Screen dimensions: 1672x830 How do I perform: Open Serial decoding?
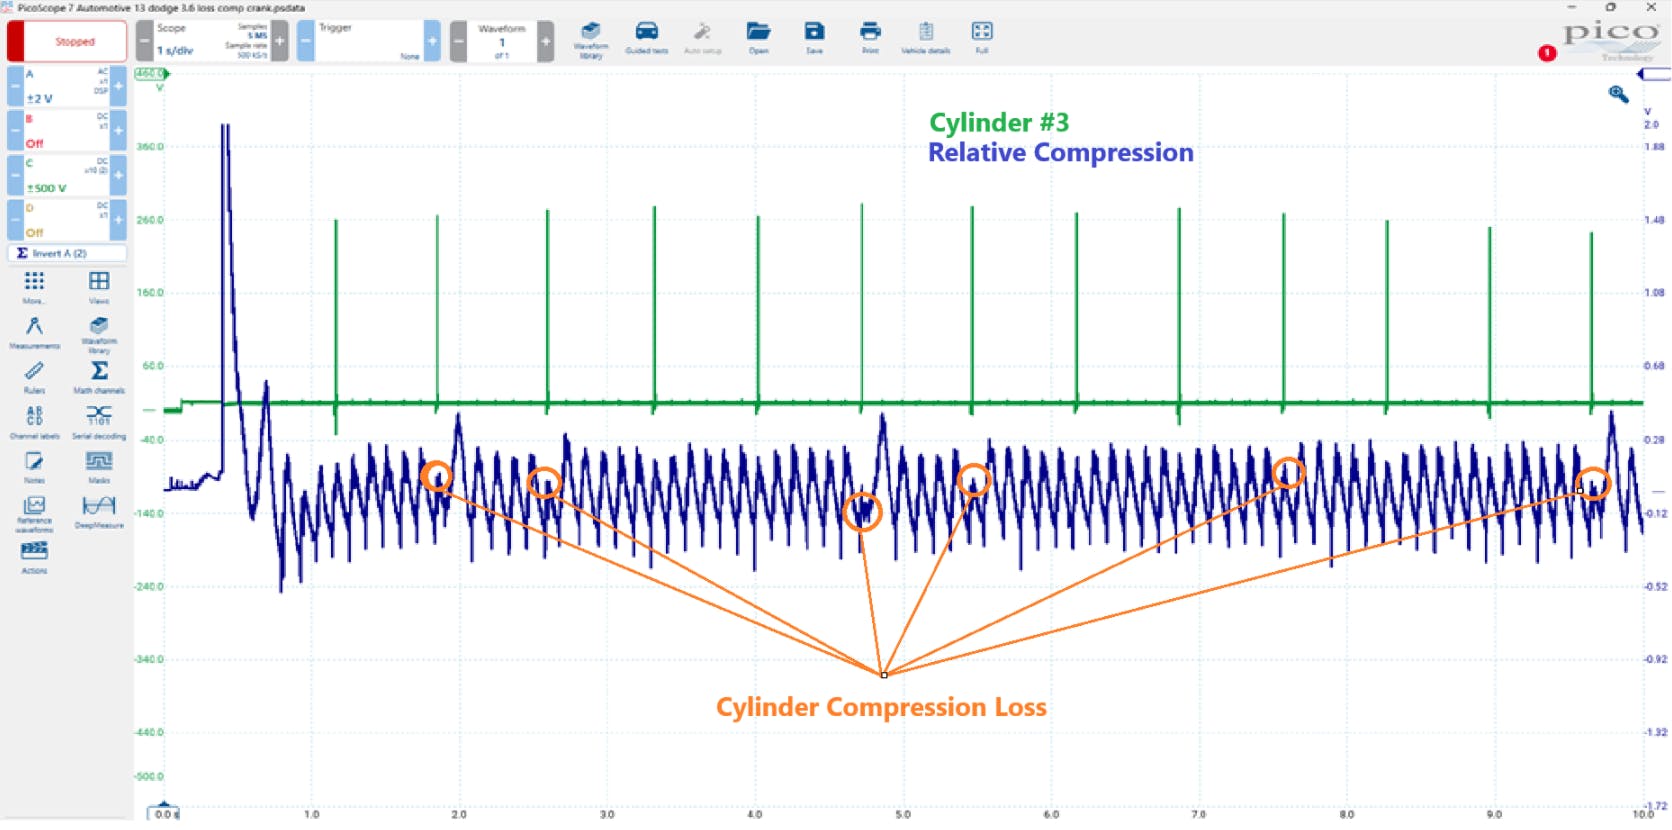pyautogui.click(x=99, y=422)
